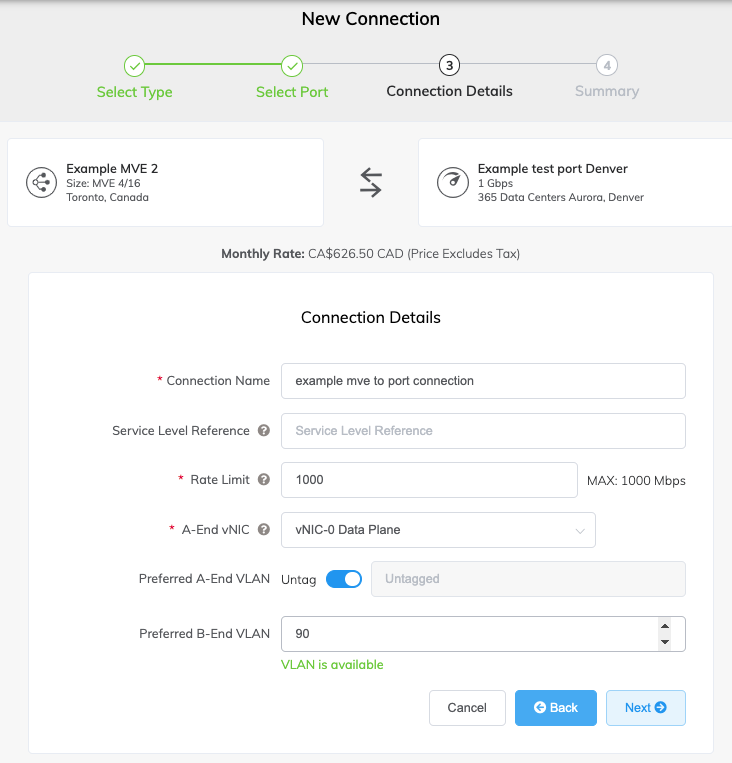Click the Next button

click(646, 708)
